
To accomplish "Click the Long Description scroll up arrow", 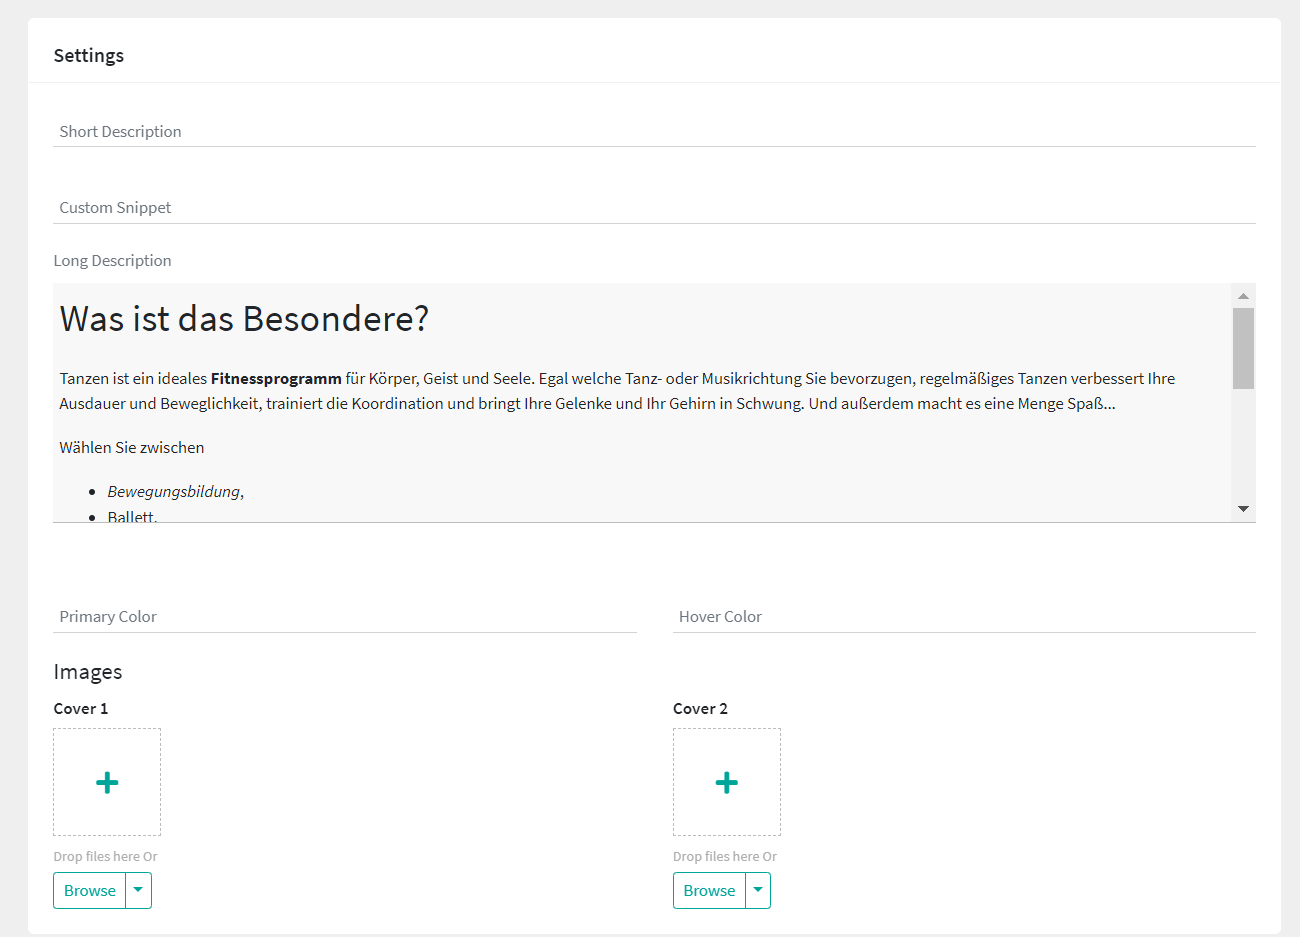I will click(1243, 296).
